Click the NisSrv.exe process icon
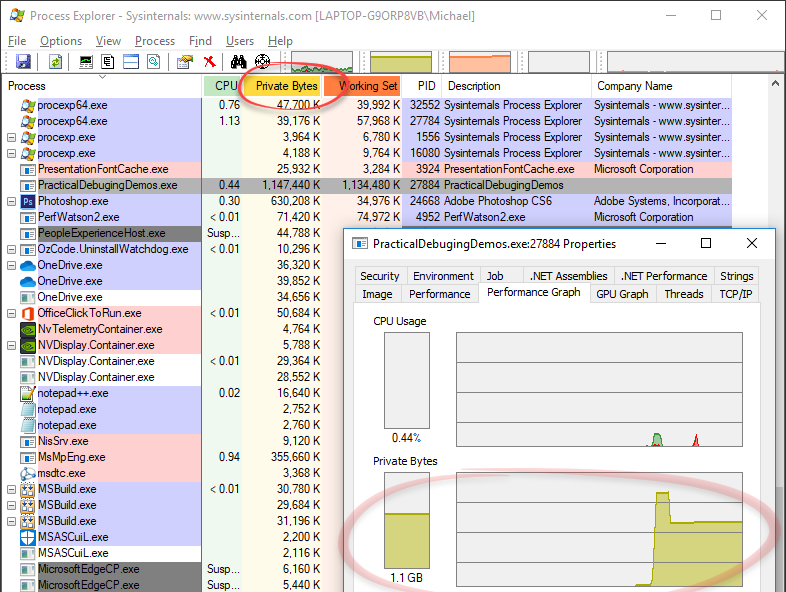Screen dimensions: 786x592 (x=28, y=442)
